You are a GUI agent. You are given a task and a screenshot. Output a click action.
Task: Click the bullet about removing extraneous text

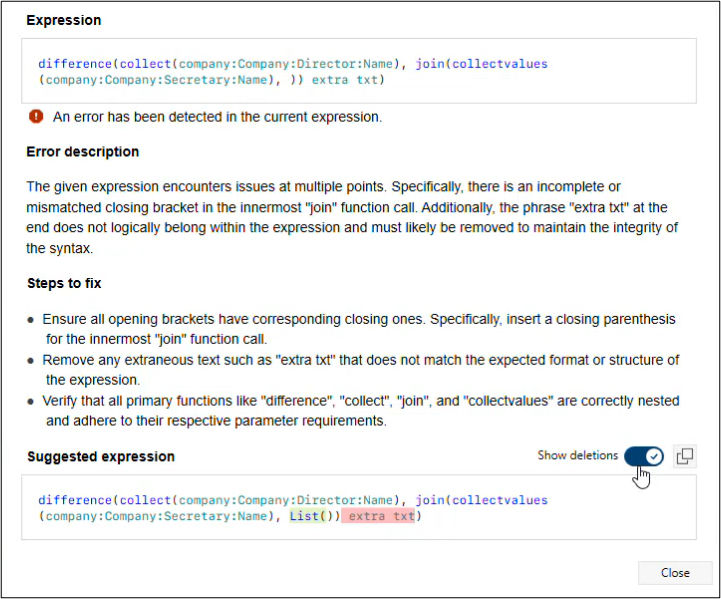pyautogui.click(x=360, y=360)
